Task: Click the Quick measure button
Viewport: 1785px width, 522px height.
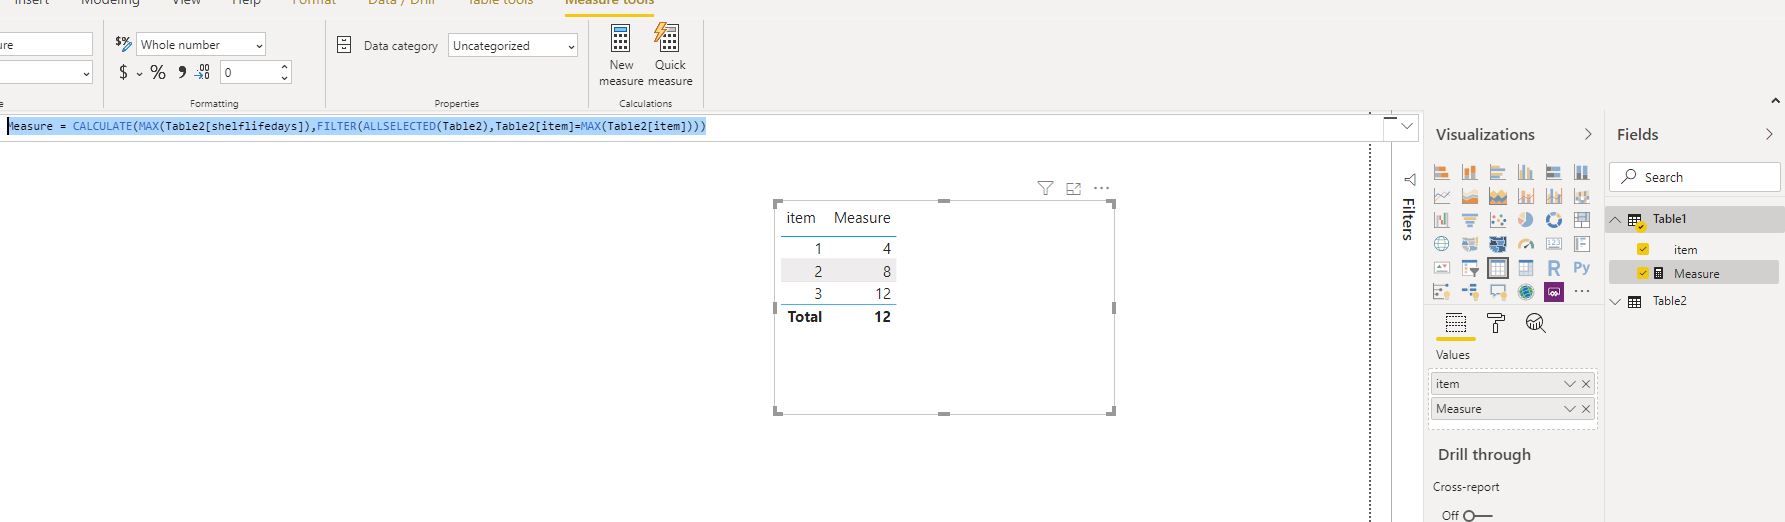Action: [670, 56]
